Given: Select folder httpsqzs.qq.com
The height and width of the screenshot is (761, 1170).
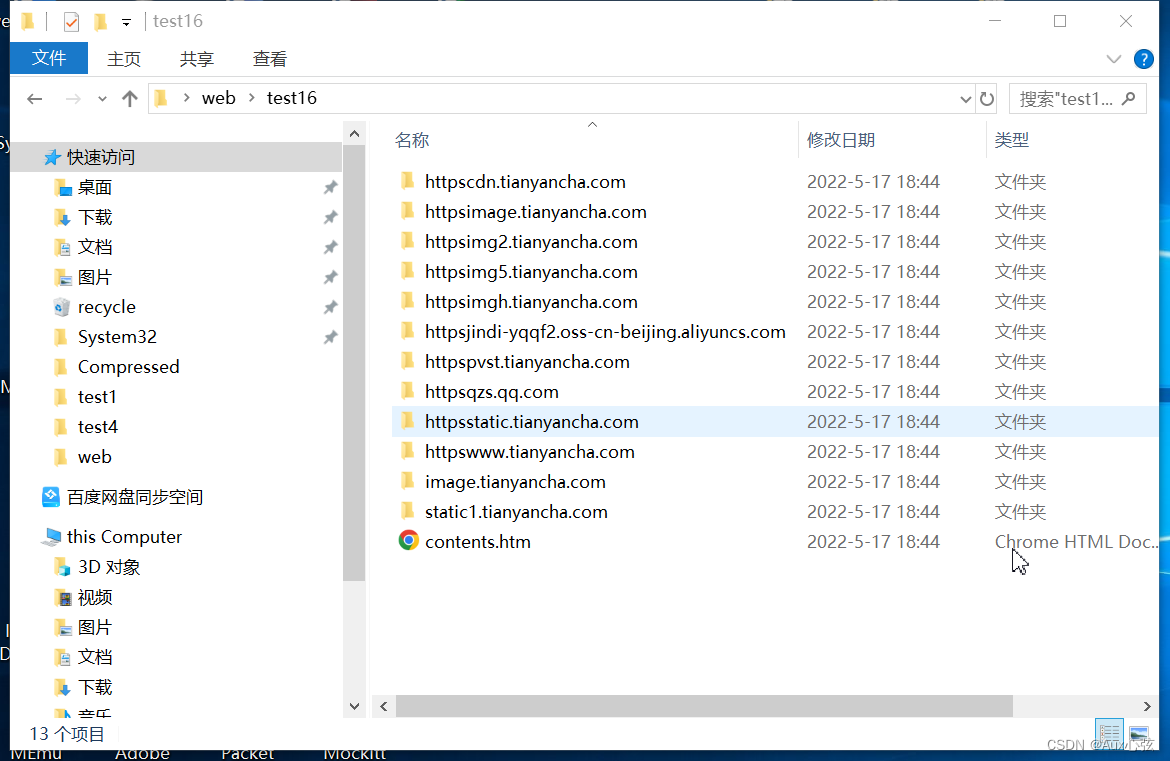Looking at the screenshot, I should tap(492, 392).
